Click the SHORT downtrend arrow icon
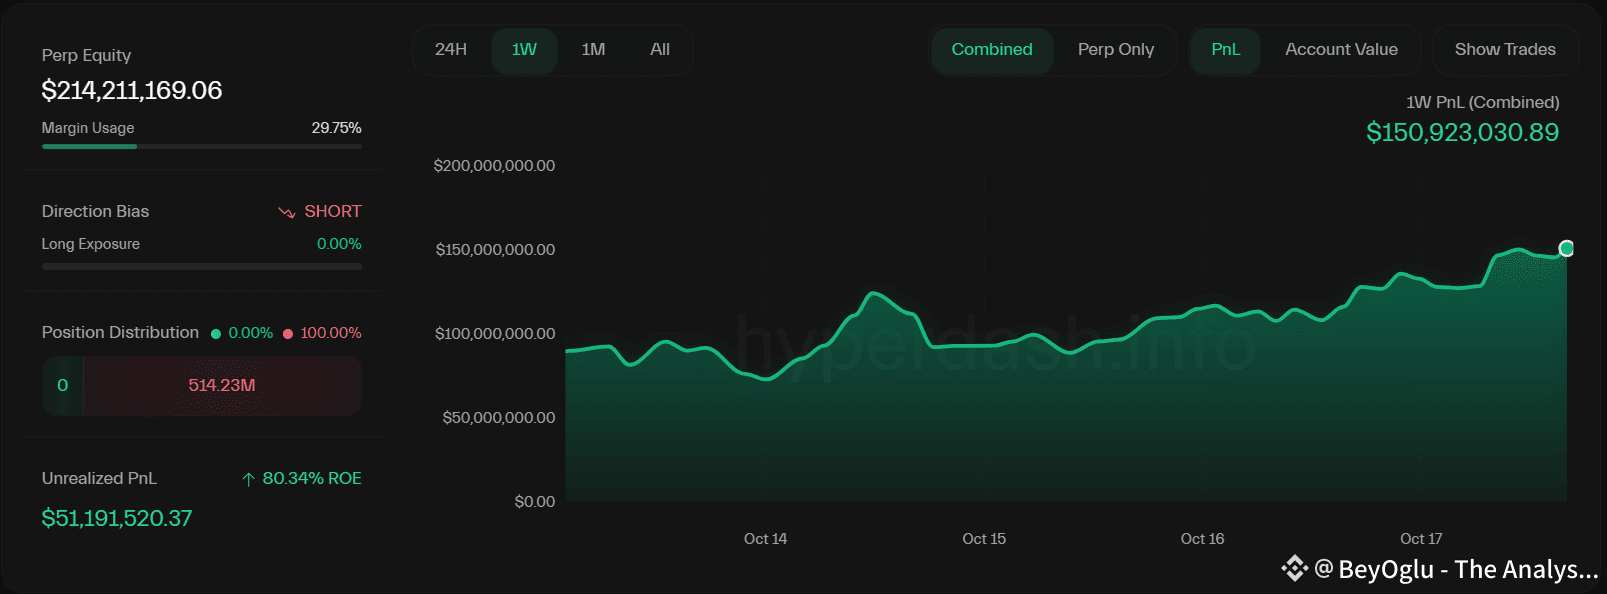This screenshot has height=594, width=1607. click(287, 212)
